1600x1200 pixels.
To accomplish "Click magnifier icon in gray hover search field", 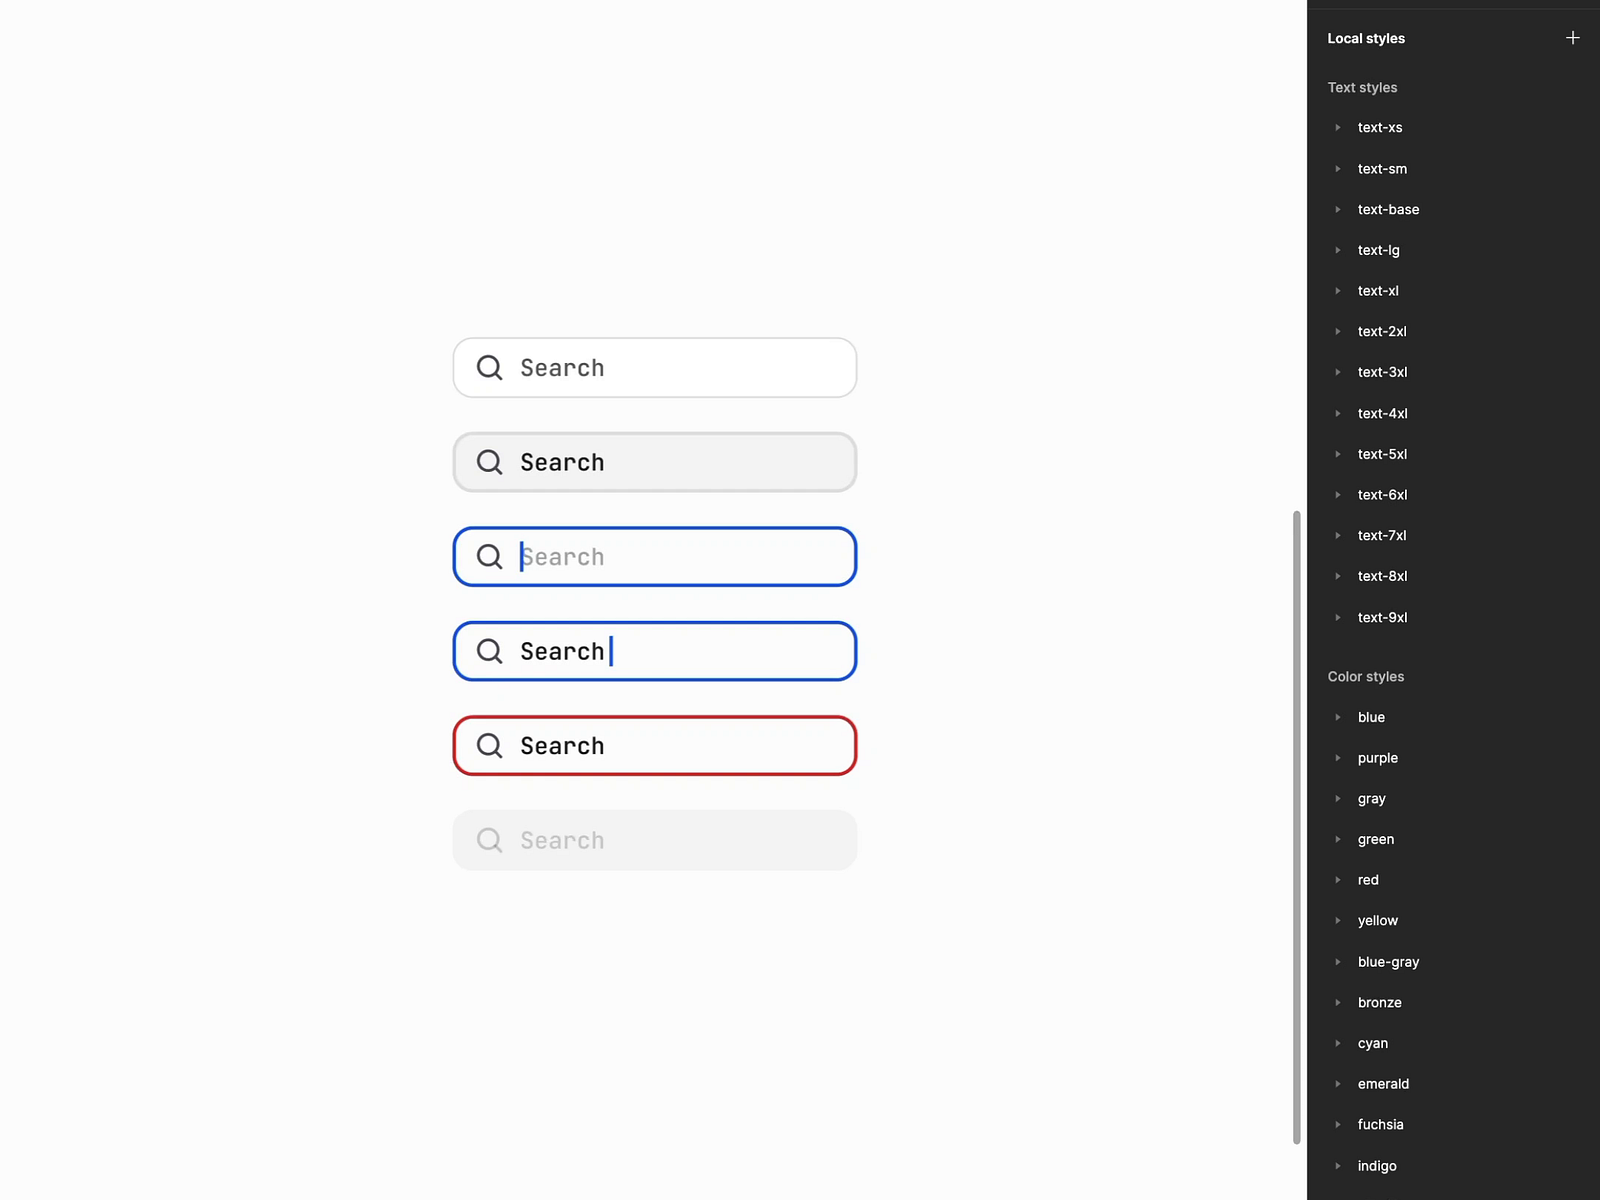I will point(489,462).
